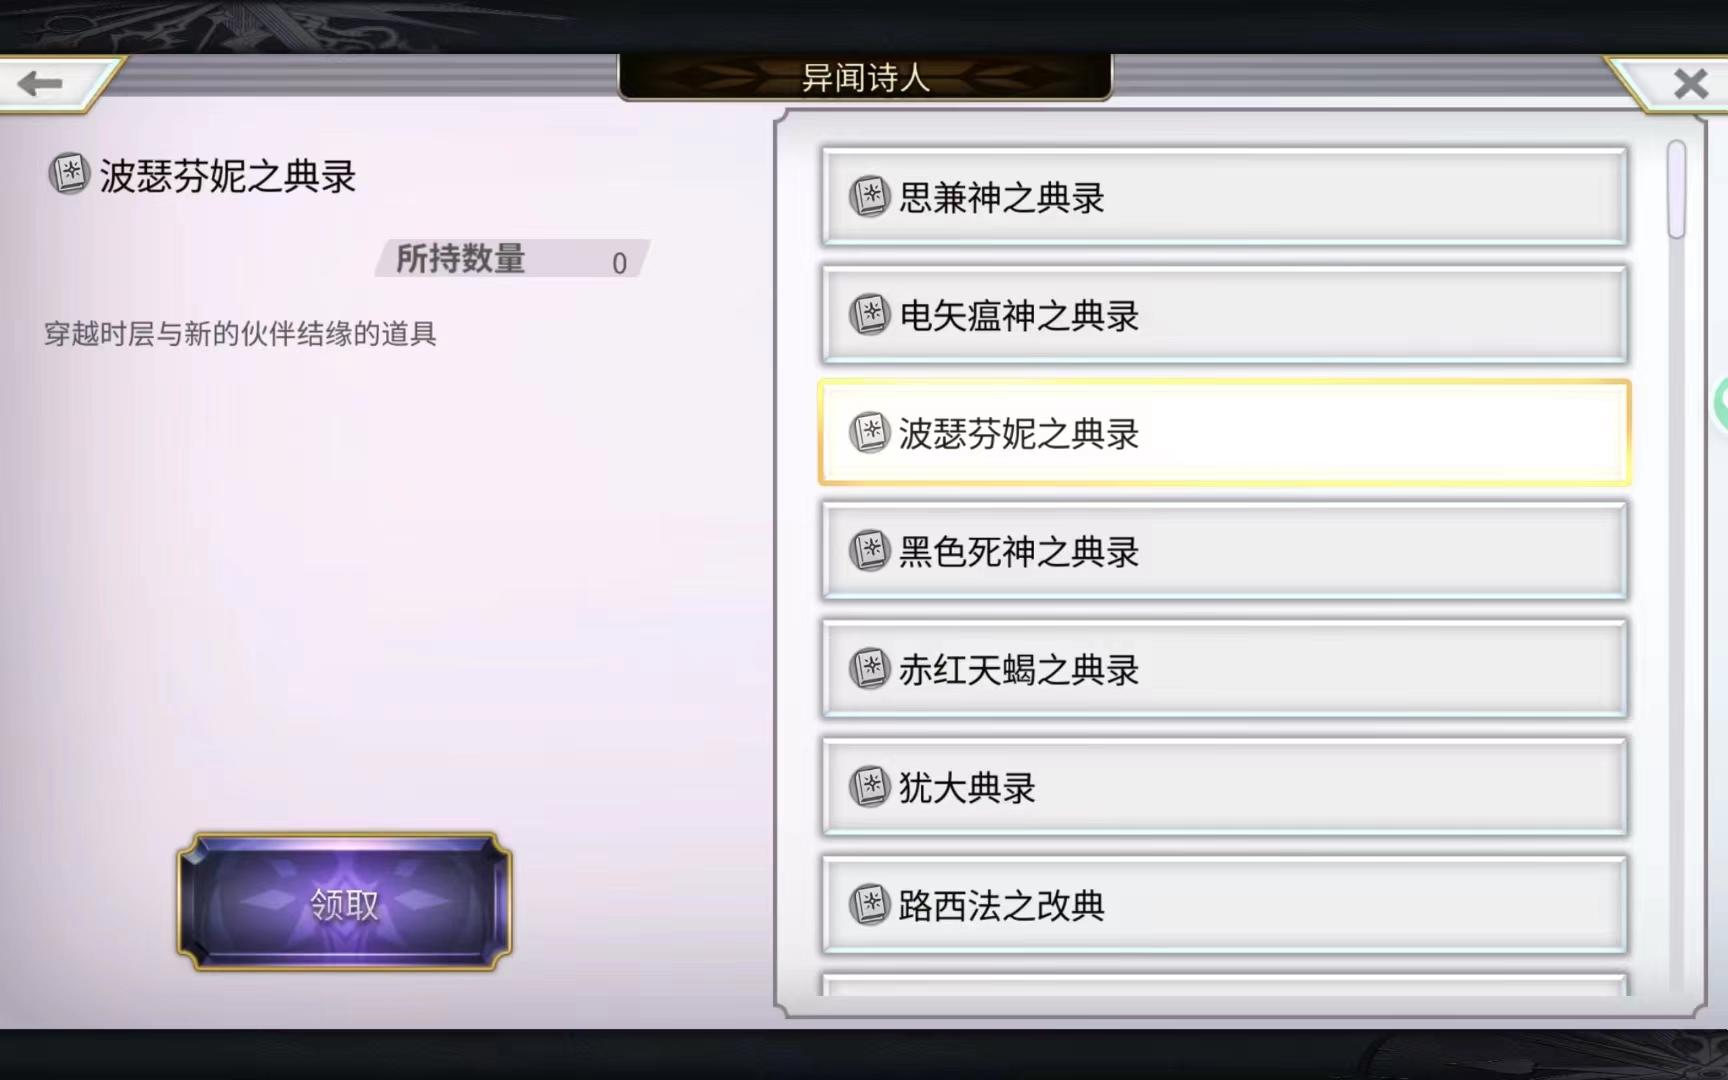Close the 异闻诗人 panel with X

click(1690, 83)
